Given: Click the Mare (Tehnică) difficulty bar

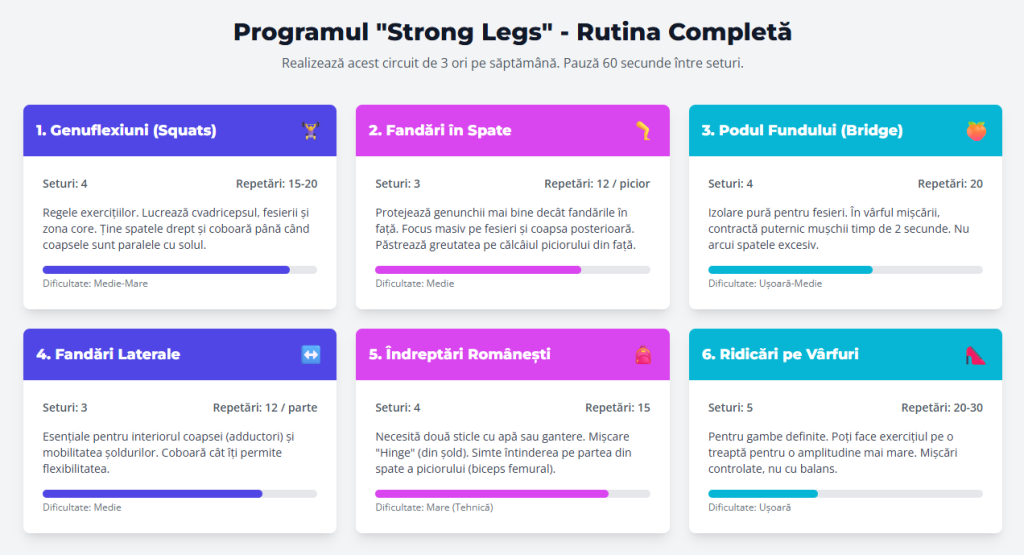Looking at the screenshot, I should [x=512, y=494].
